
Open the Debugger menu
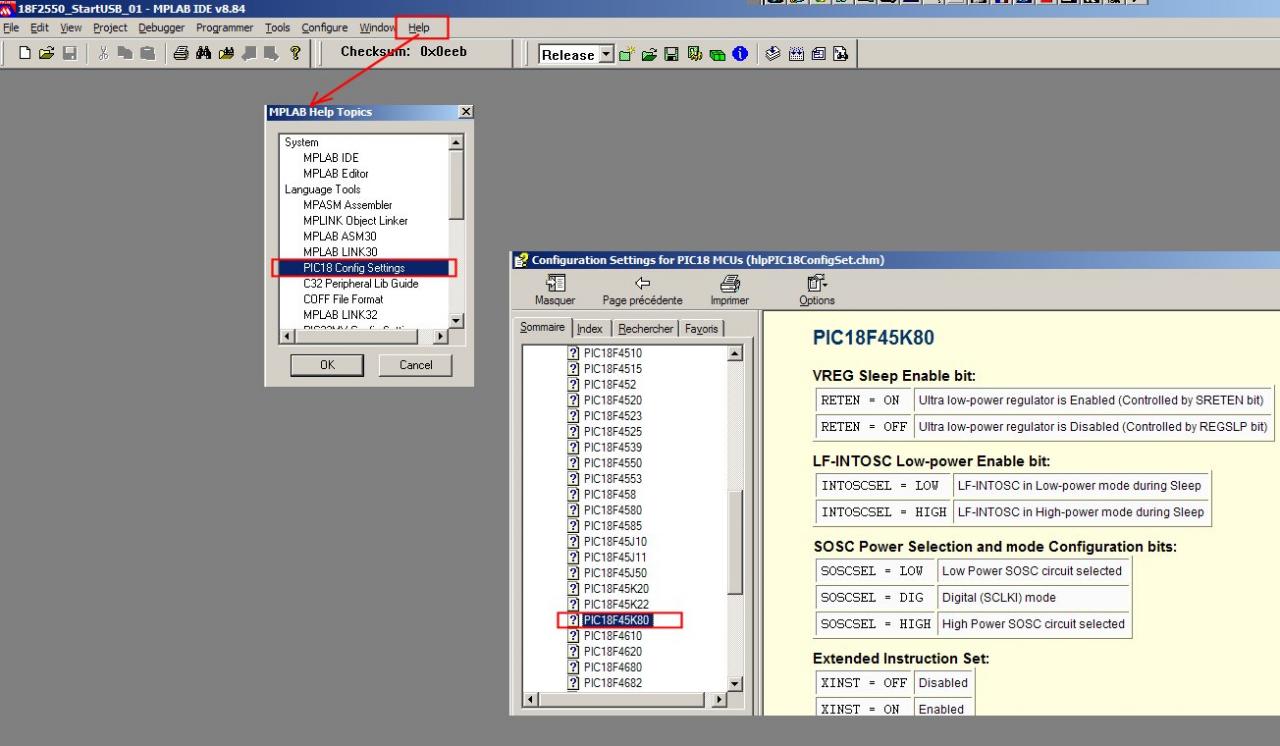click(162, 28)
